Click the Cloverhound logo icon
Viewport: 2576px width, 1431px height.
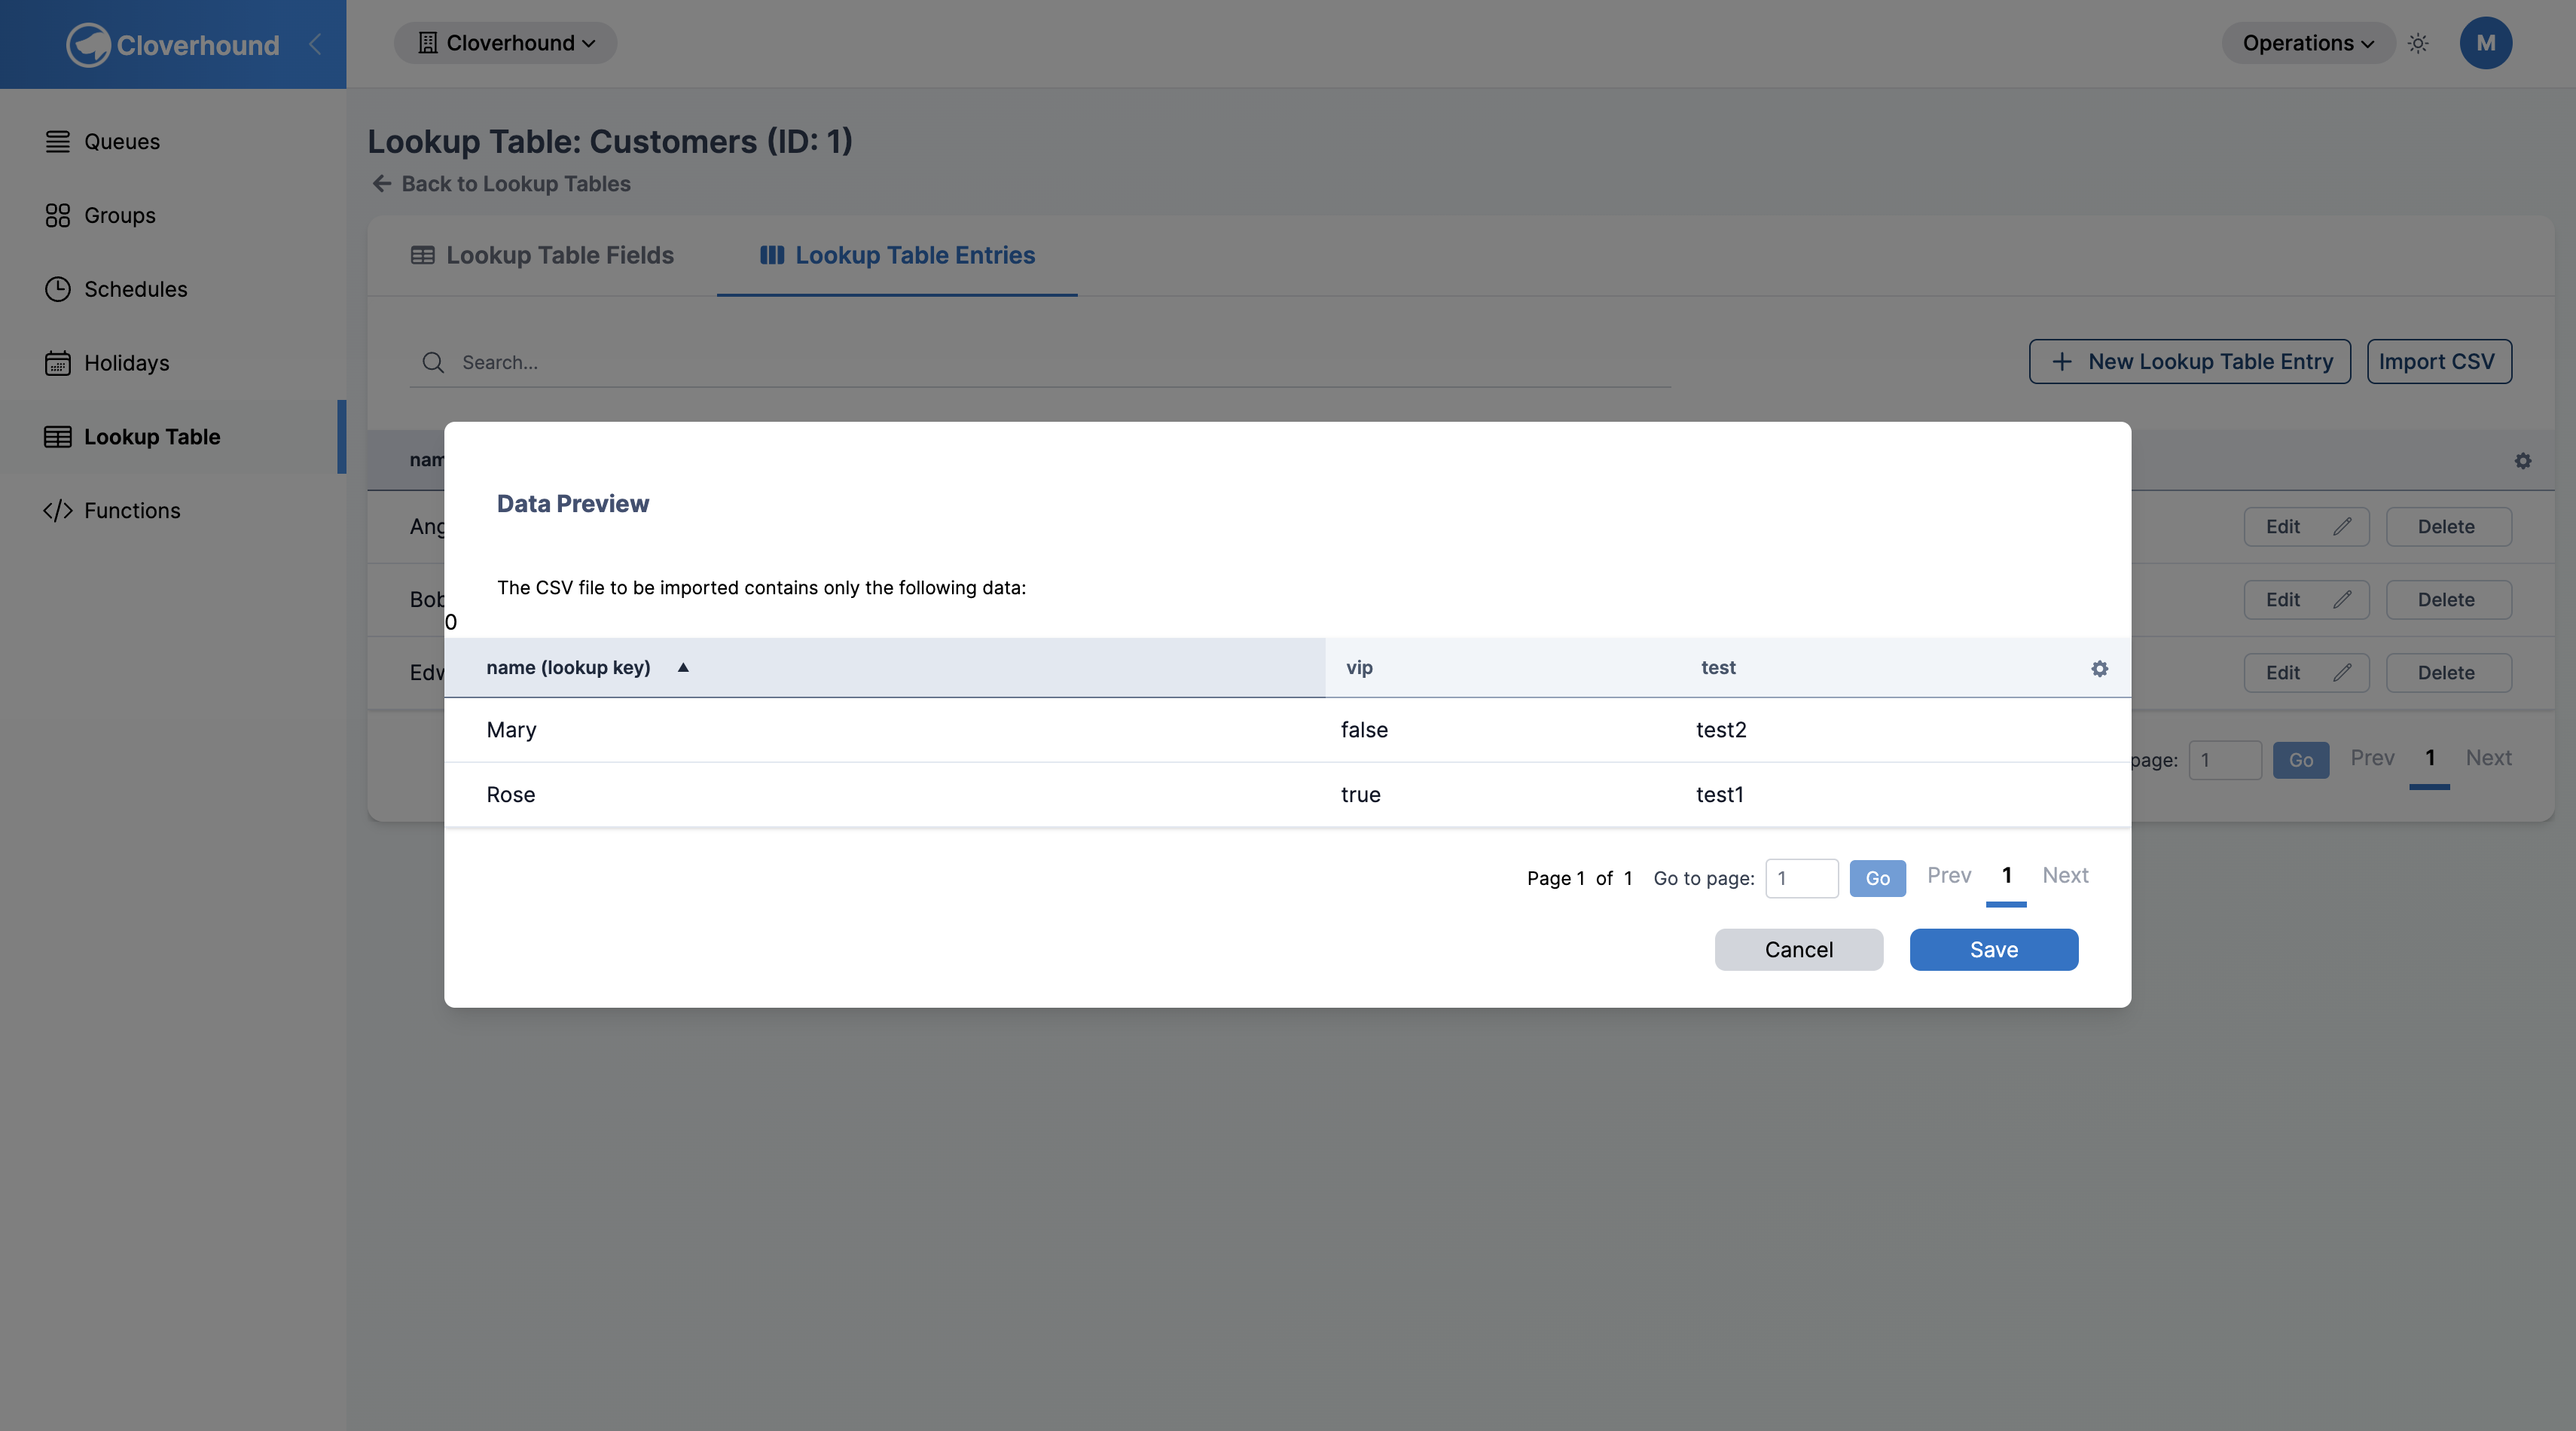point(88,45)
